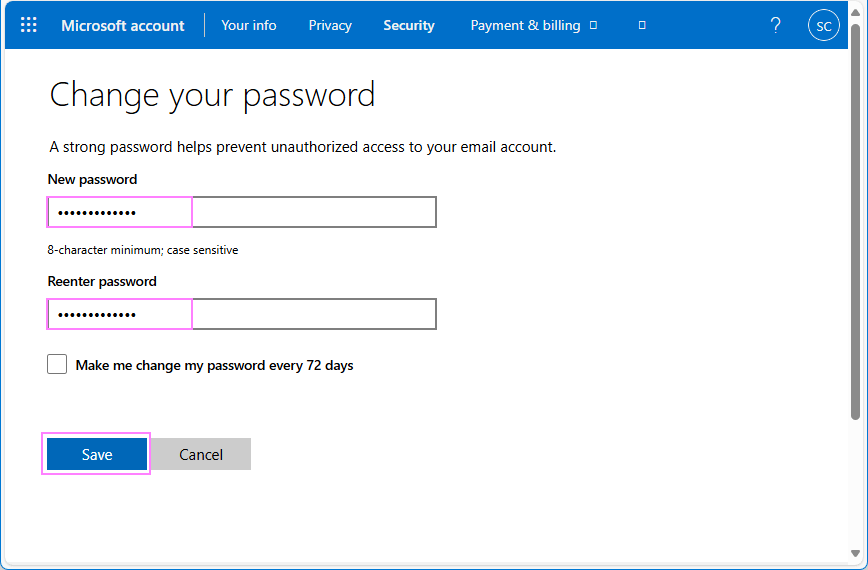Open the app launcher grid icon
The width and height of the screenshot is (868, 570).
[x=28, y=25]
